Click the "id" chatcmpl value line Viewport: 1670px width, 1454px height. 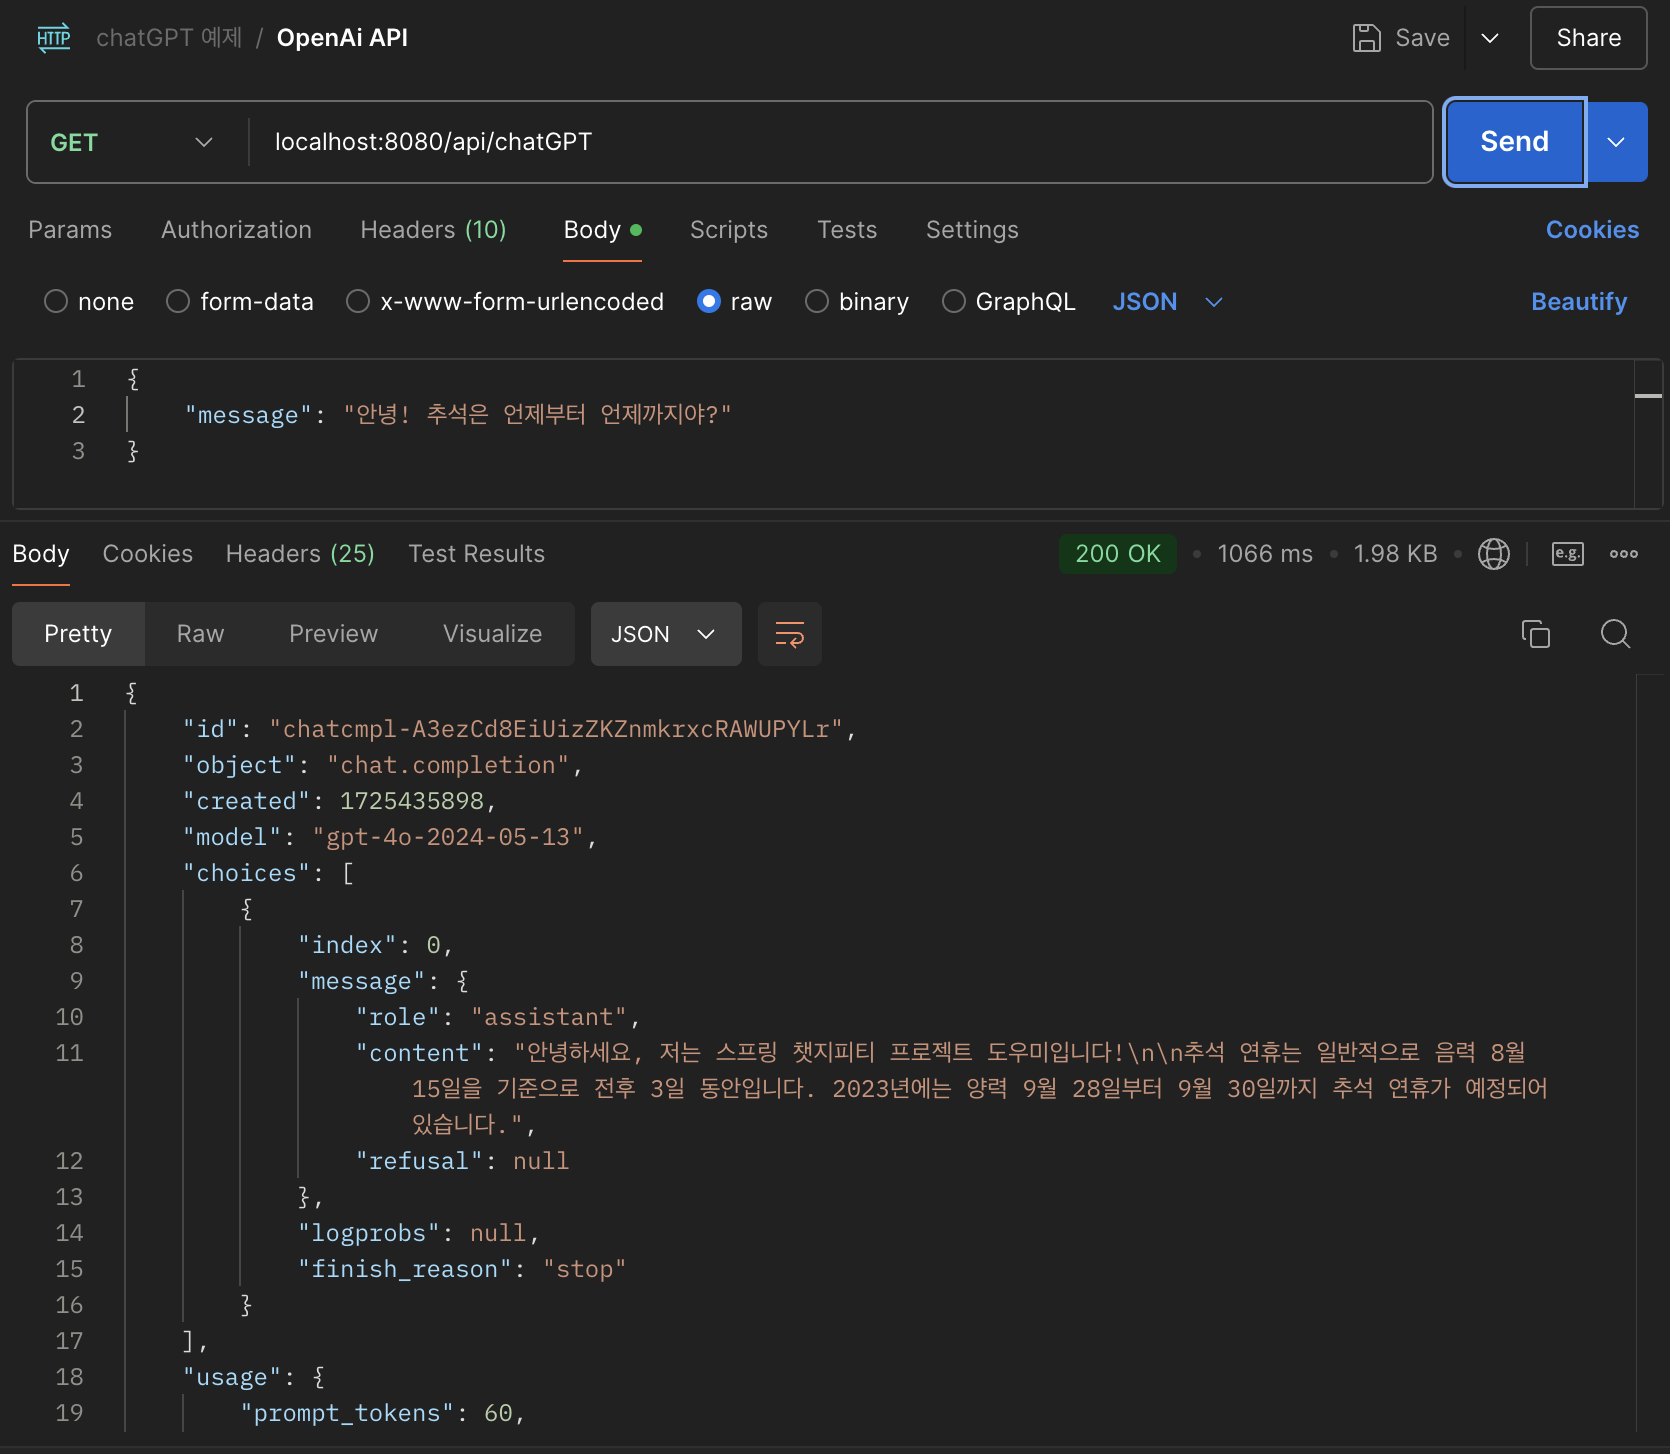click(519, 729)
